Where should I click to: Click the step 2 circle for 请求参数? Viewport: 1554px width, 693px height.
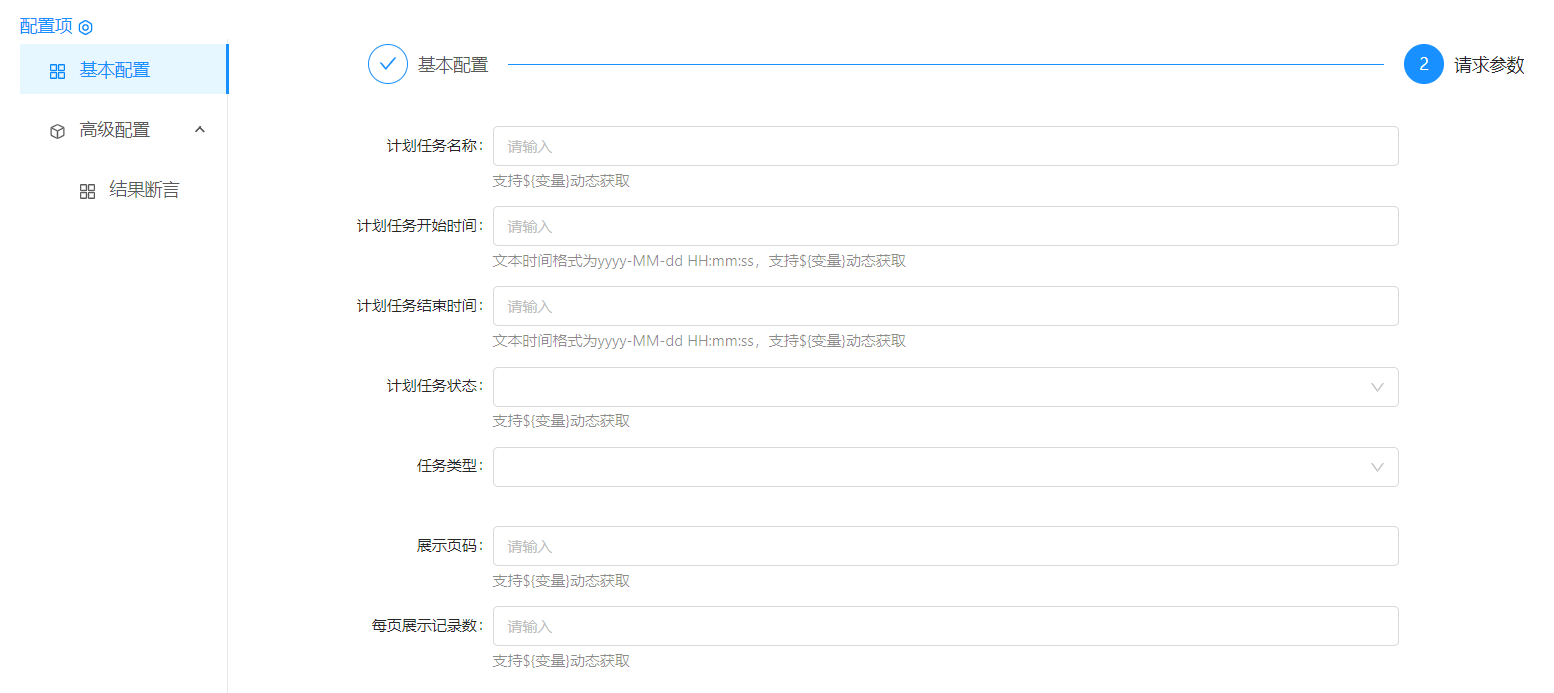(1423, 64)
